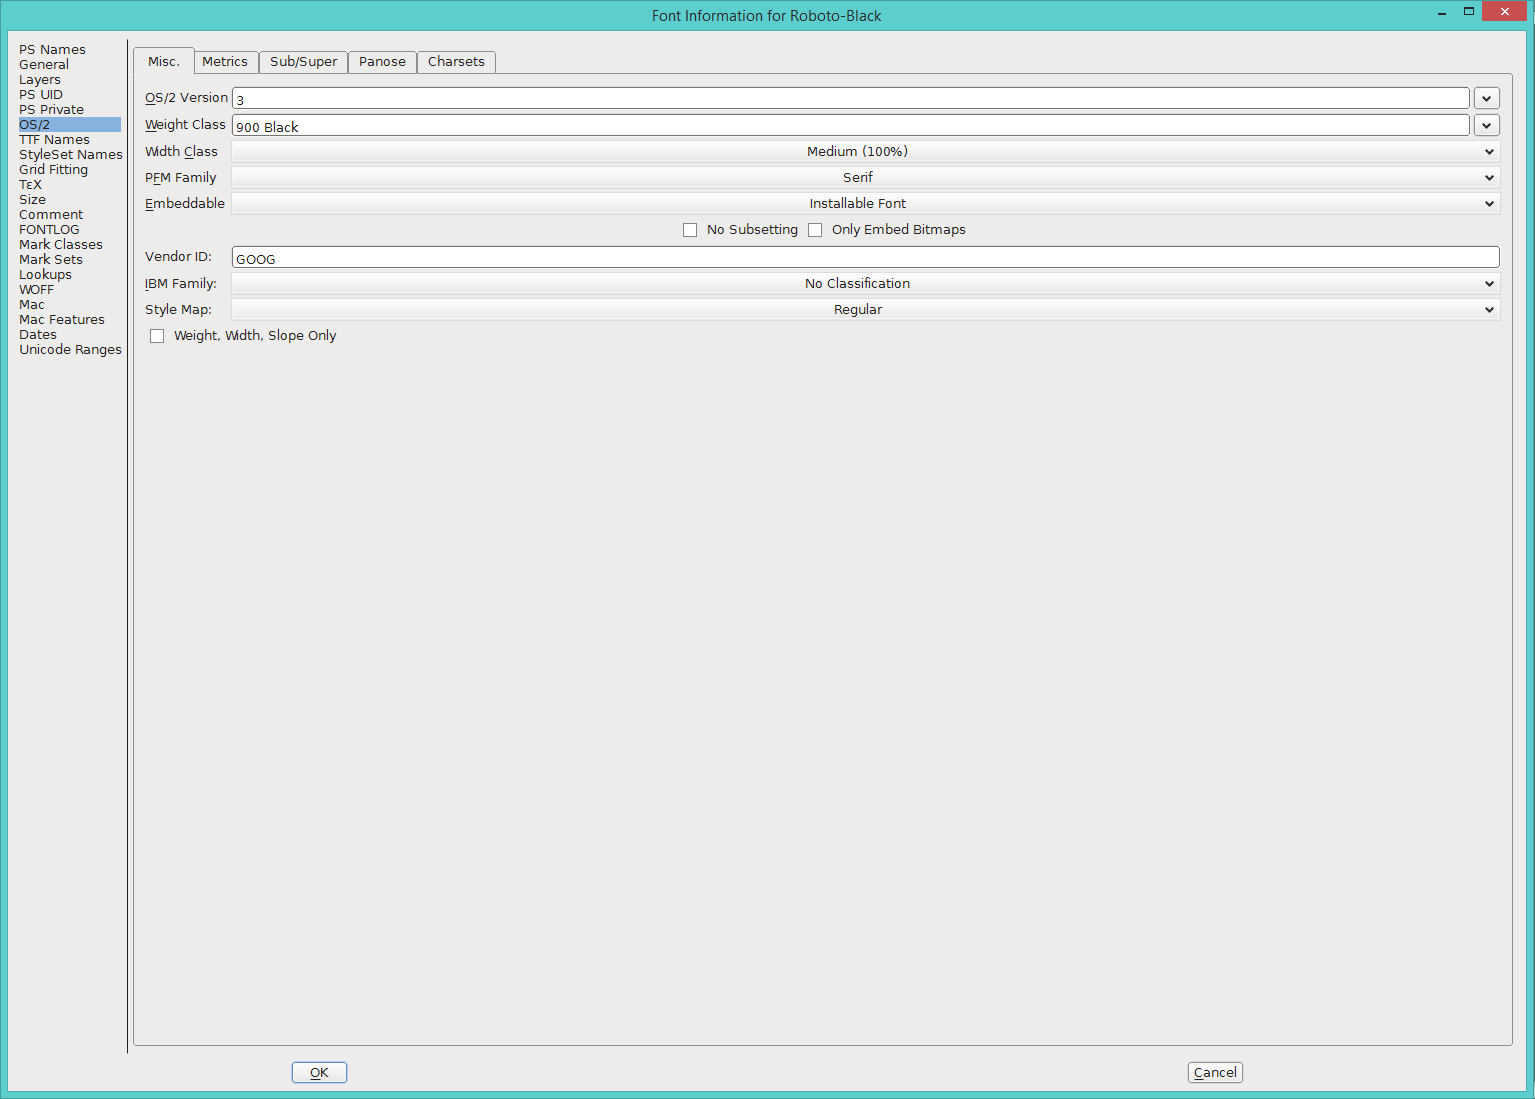Open Unicode Ranges in the sidebar

point(70,350)
